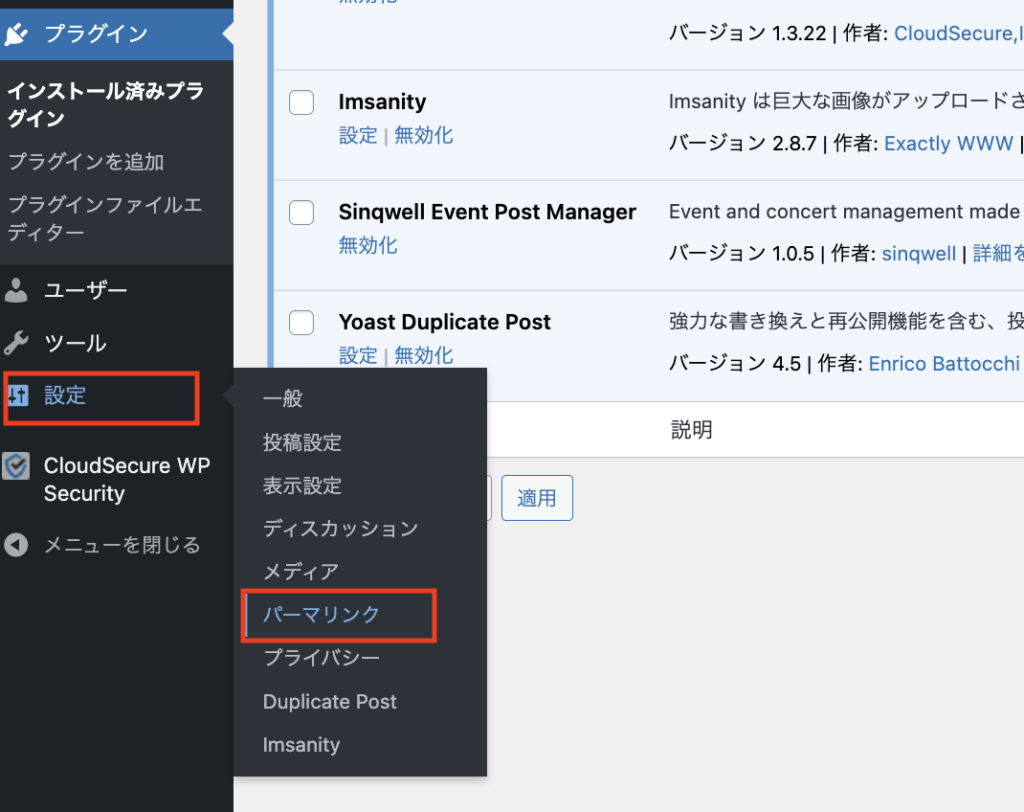1024x812 pixels.
Task: Open プラグインを追加 in the sidebar
Action: (86, 162)
